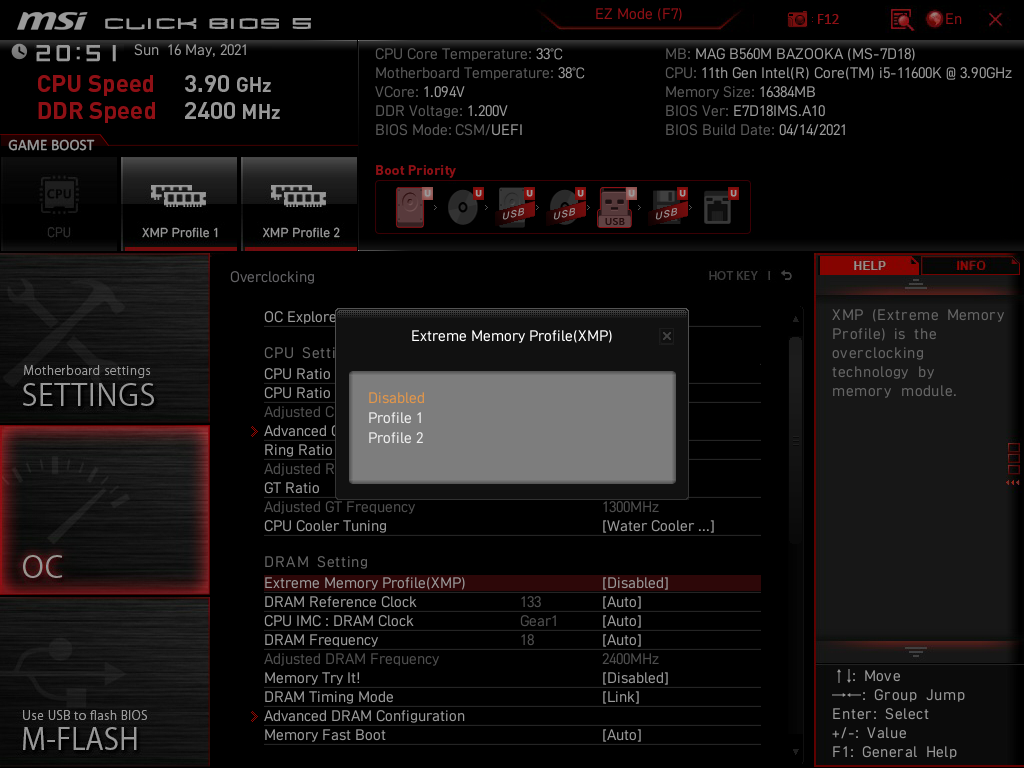The height and width of the screenshot is (768, 1024).
Task: Click the scrollbar down arrow
Action: pos(795,752)
